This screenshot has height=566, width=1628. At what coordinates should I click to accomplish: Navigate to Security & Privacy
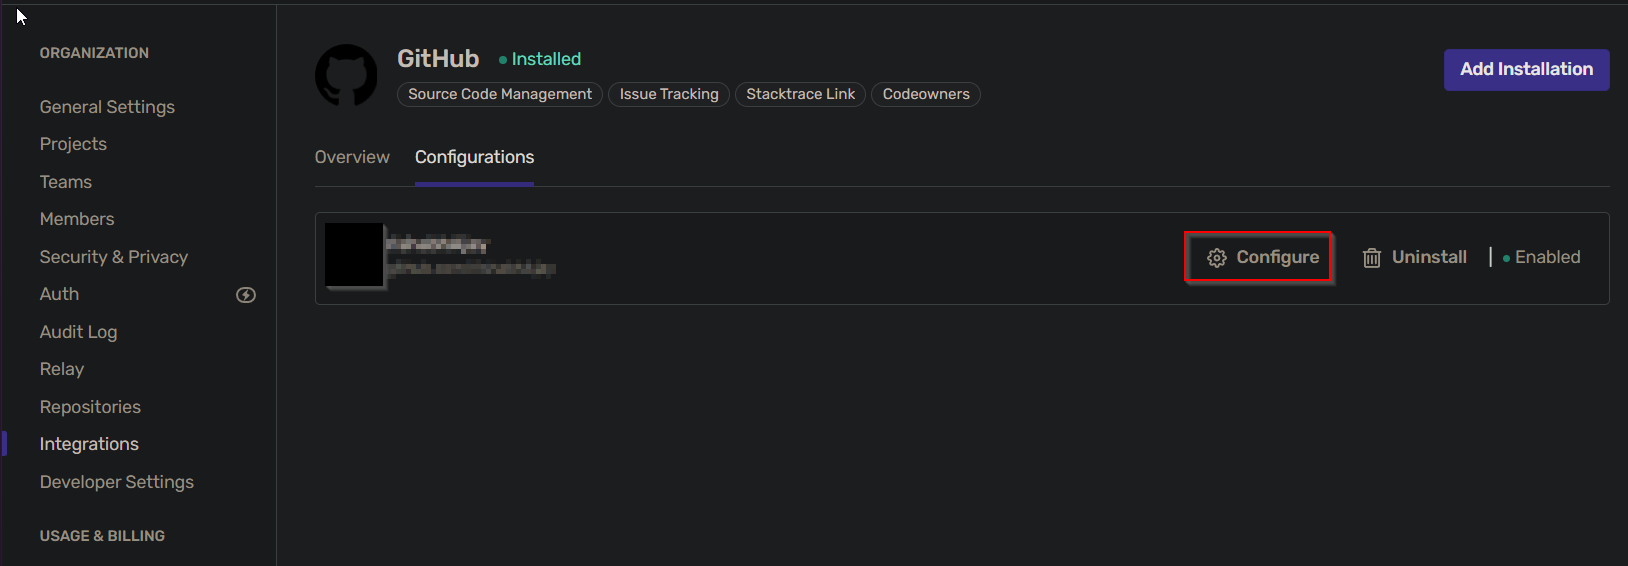coord(114,257)
